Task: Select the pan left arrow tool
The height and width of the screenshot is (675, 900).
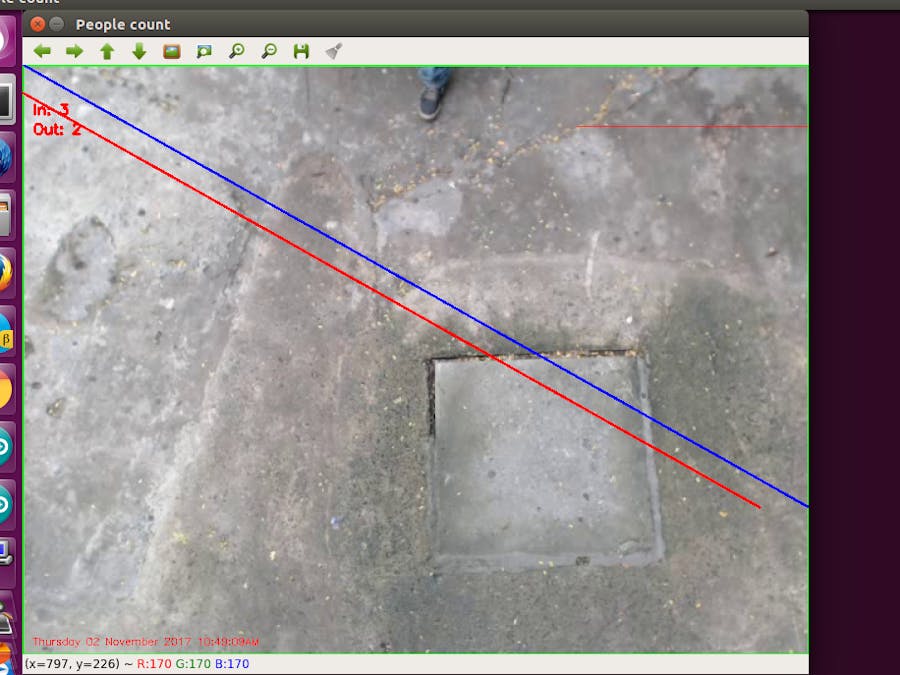Action: [x=41, y=49]
